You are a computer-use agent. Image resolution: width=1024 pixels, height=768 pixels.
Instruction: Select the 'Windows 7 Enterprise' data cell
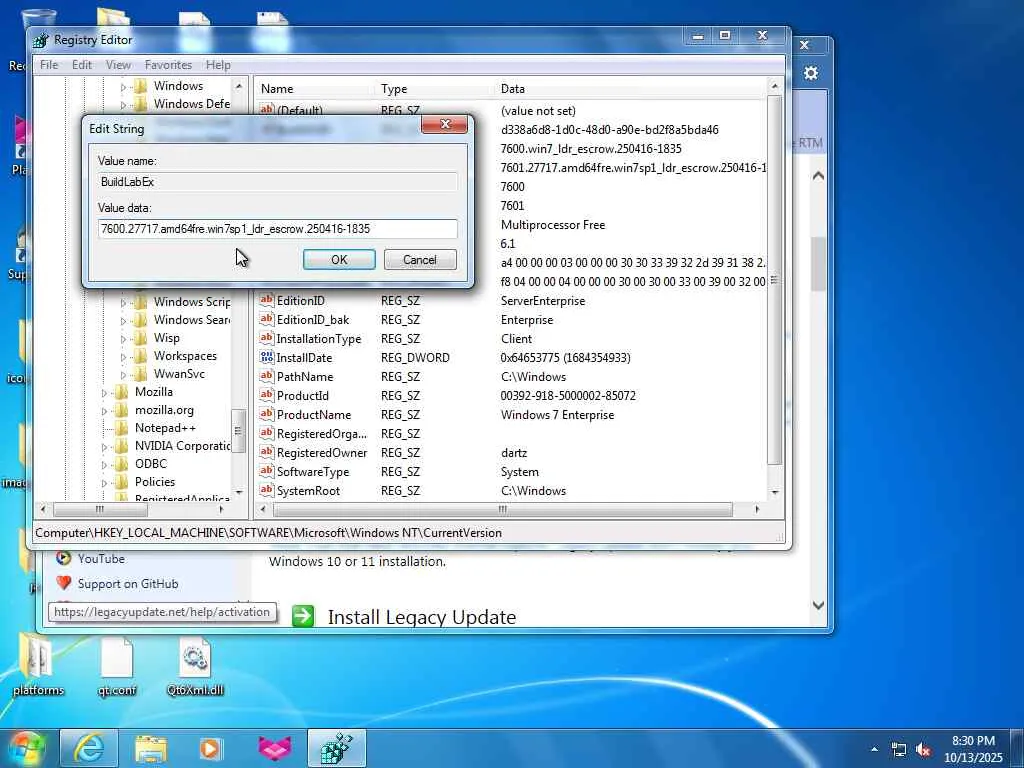pyautogui.click(x=557, y=415)
